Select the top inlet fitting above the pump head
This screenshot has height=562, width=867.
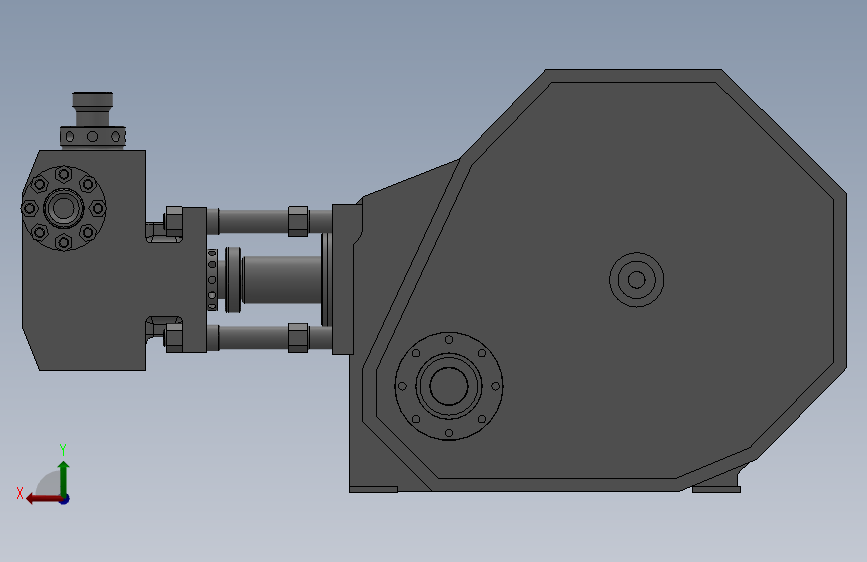coord(92,119)
